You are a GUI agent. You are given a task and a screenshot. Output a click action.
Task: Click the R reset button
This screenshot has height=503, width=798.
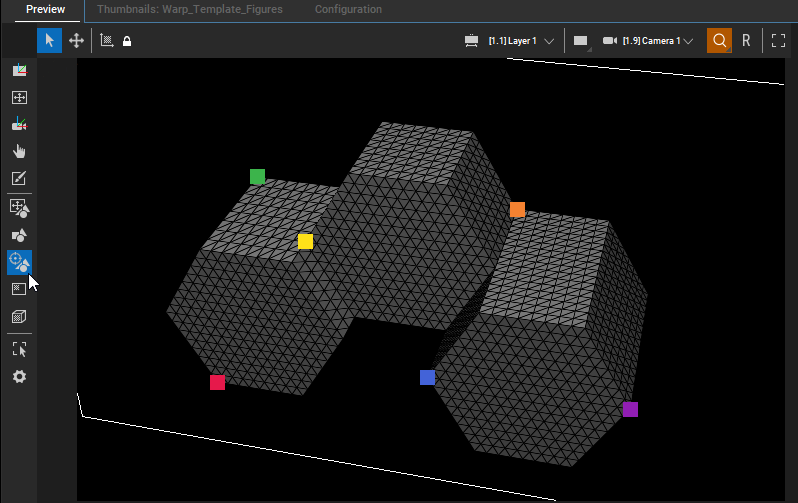(x=746, y=40)
